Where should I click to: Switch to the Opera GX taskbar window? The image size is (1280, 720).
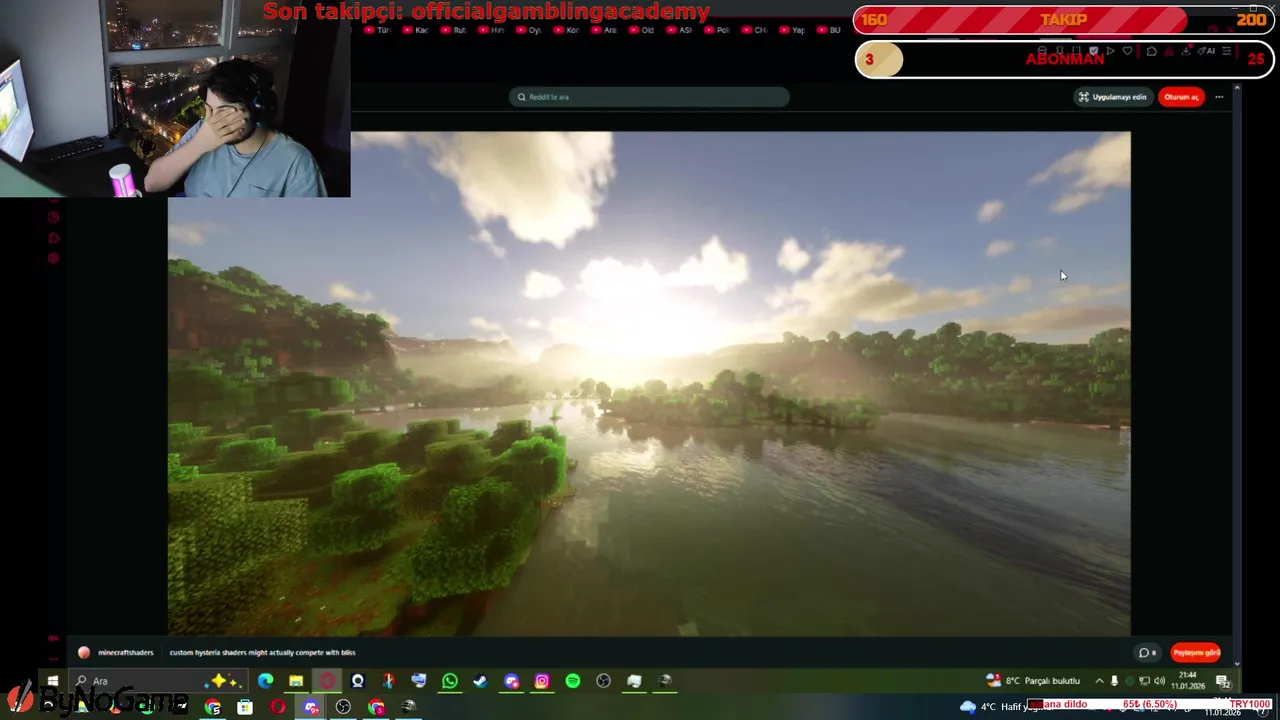(327, 681)
